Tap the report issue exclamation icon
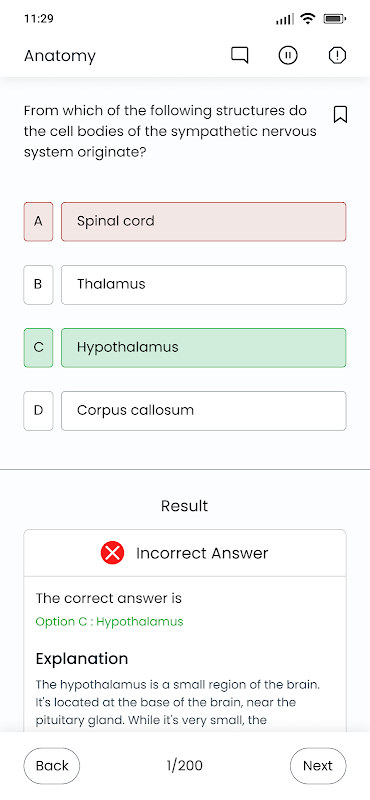The height and width of the screenshot is (800, 370). pos(337,55)
